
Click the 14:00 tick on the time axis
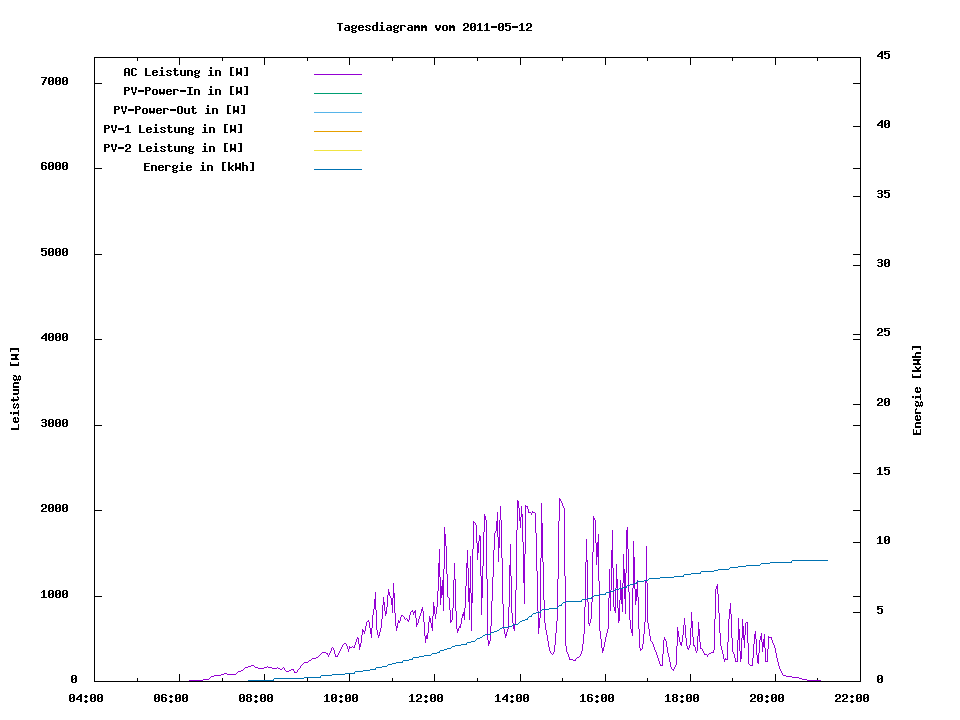[512, 698]
